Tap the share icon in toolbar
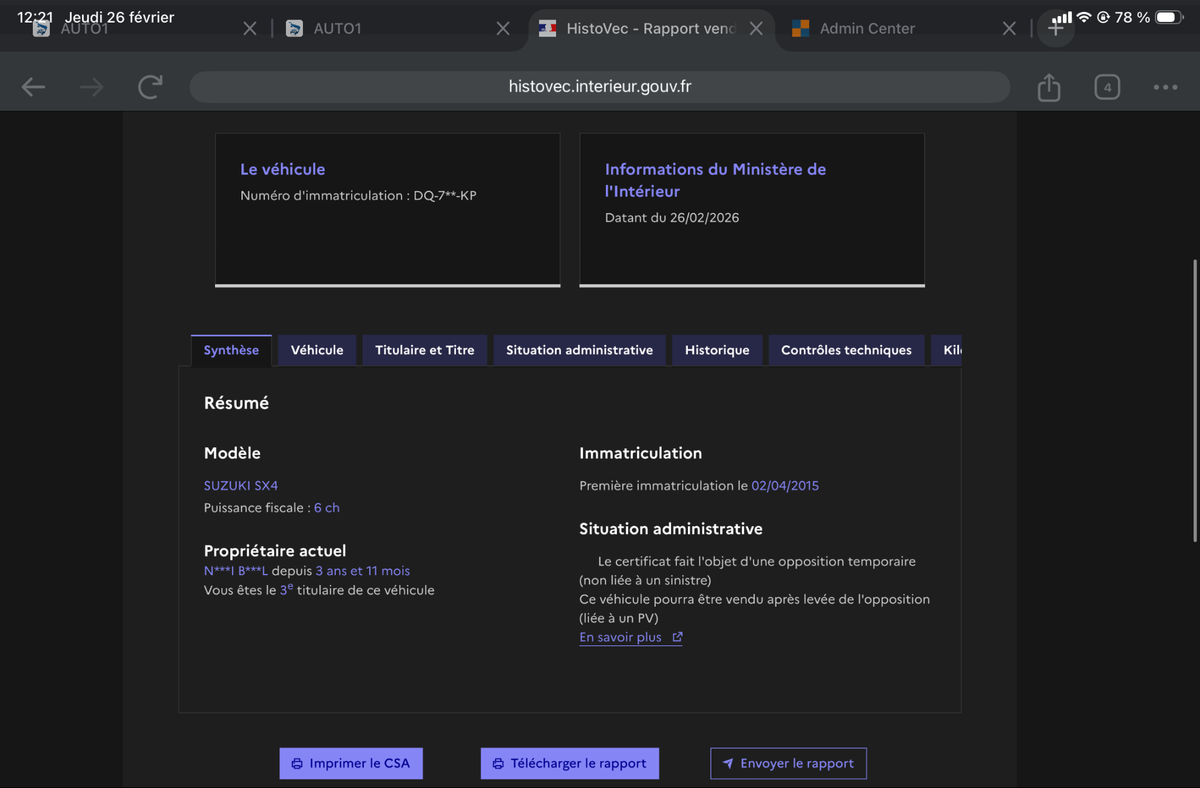Screen dimensions: 1200x788 click(x=1048, y=88)
